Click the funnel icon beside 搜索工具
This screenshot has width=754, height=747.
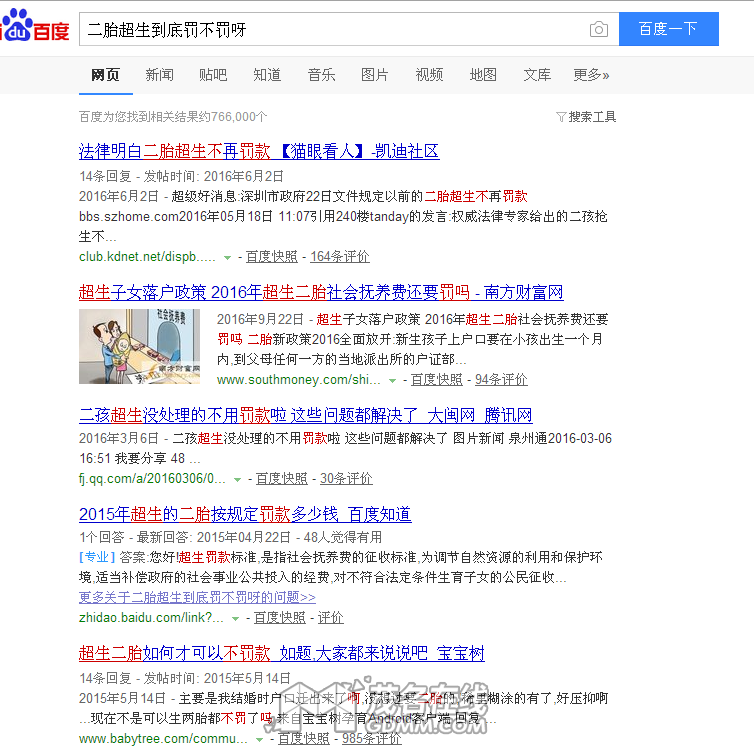click(561, 117)
